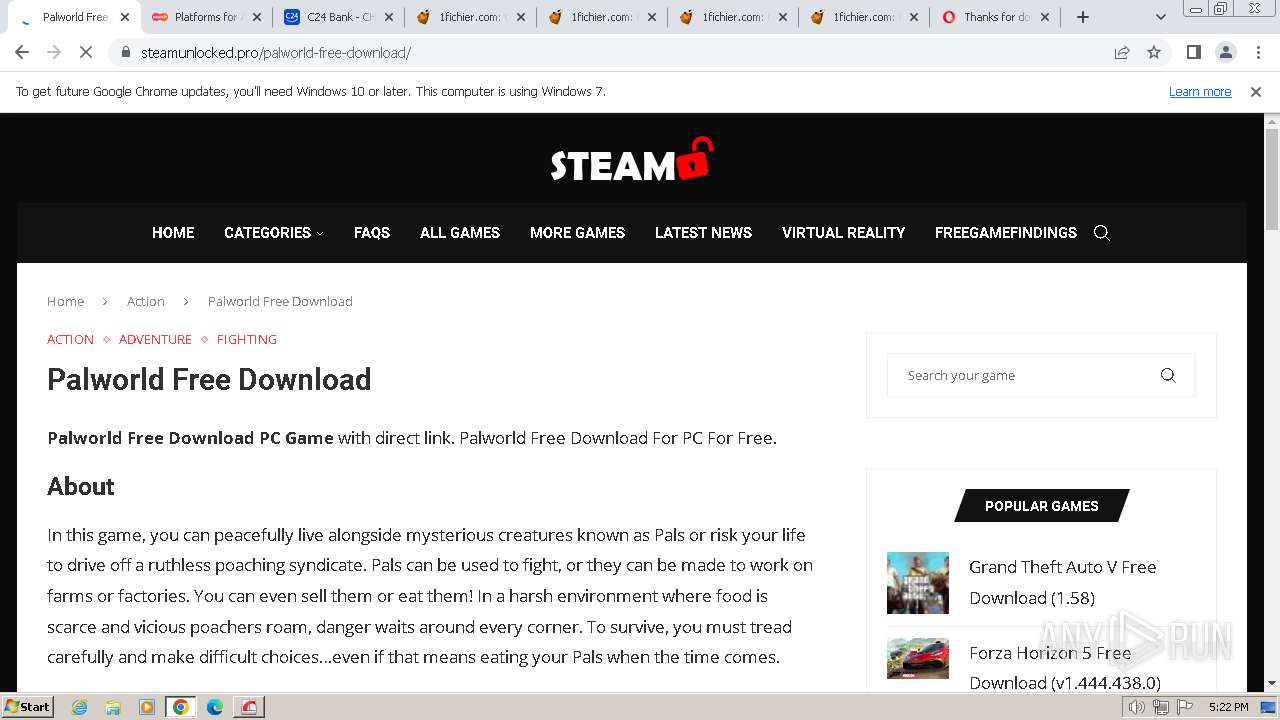
Task: Open Grand Theft Auto V Free Download link
Action: coord(1062,582)
